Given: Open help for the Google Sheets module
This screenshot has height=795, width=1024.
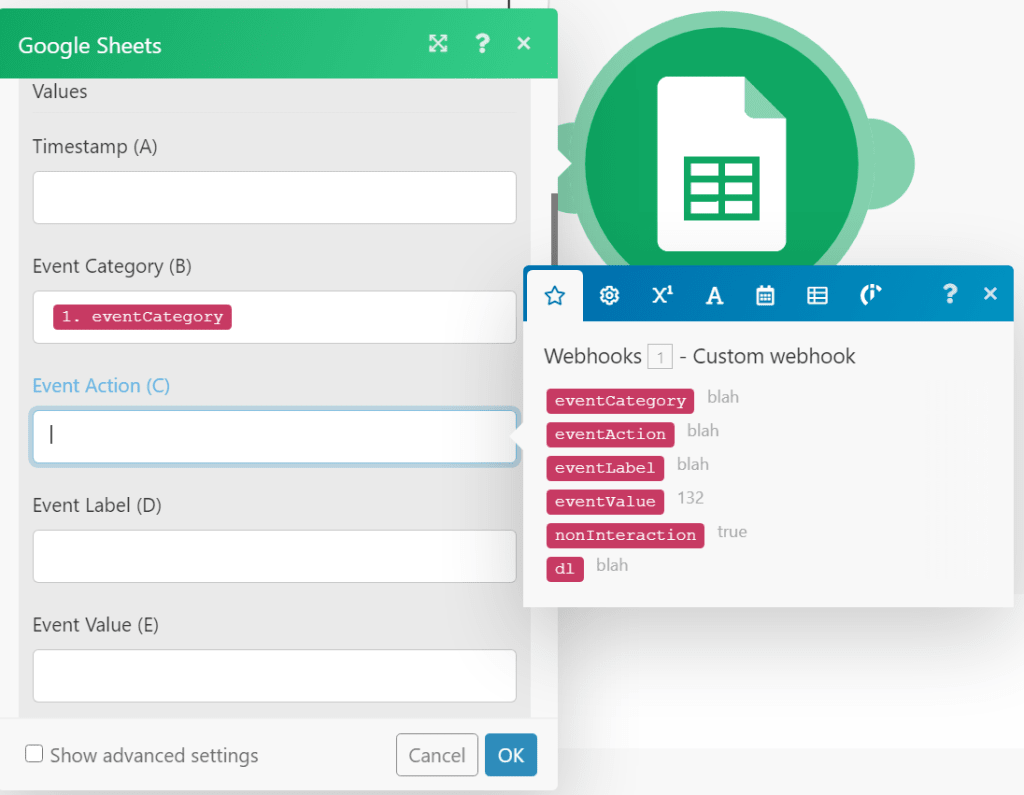Looking at the screenshot, I should point(482,44).
